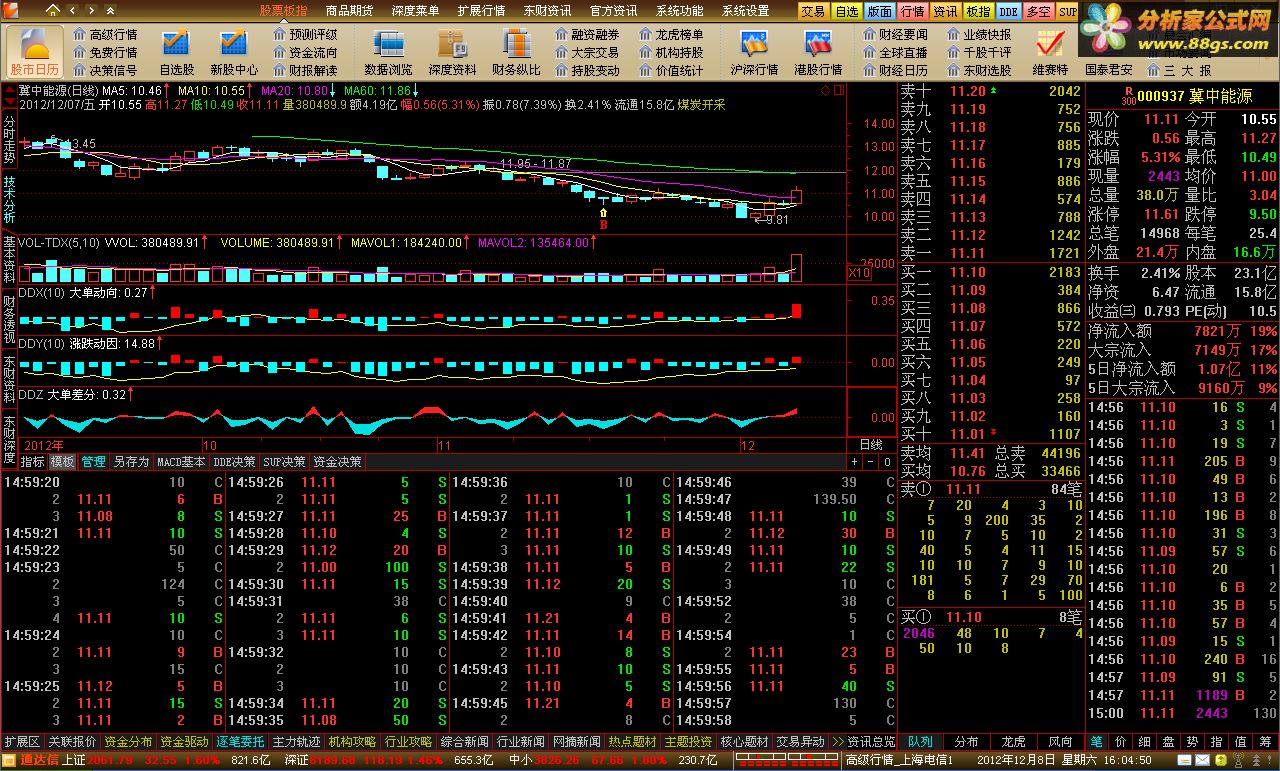
Task: Click 另存为 save-as button
Action: (131, 462)
